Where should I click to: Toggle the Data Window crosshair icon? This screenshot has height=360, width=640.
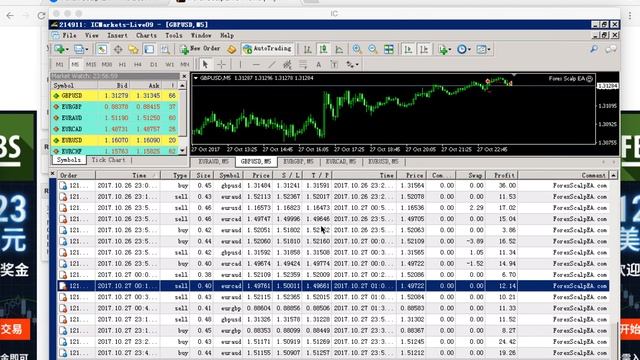[118, 49]
